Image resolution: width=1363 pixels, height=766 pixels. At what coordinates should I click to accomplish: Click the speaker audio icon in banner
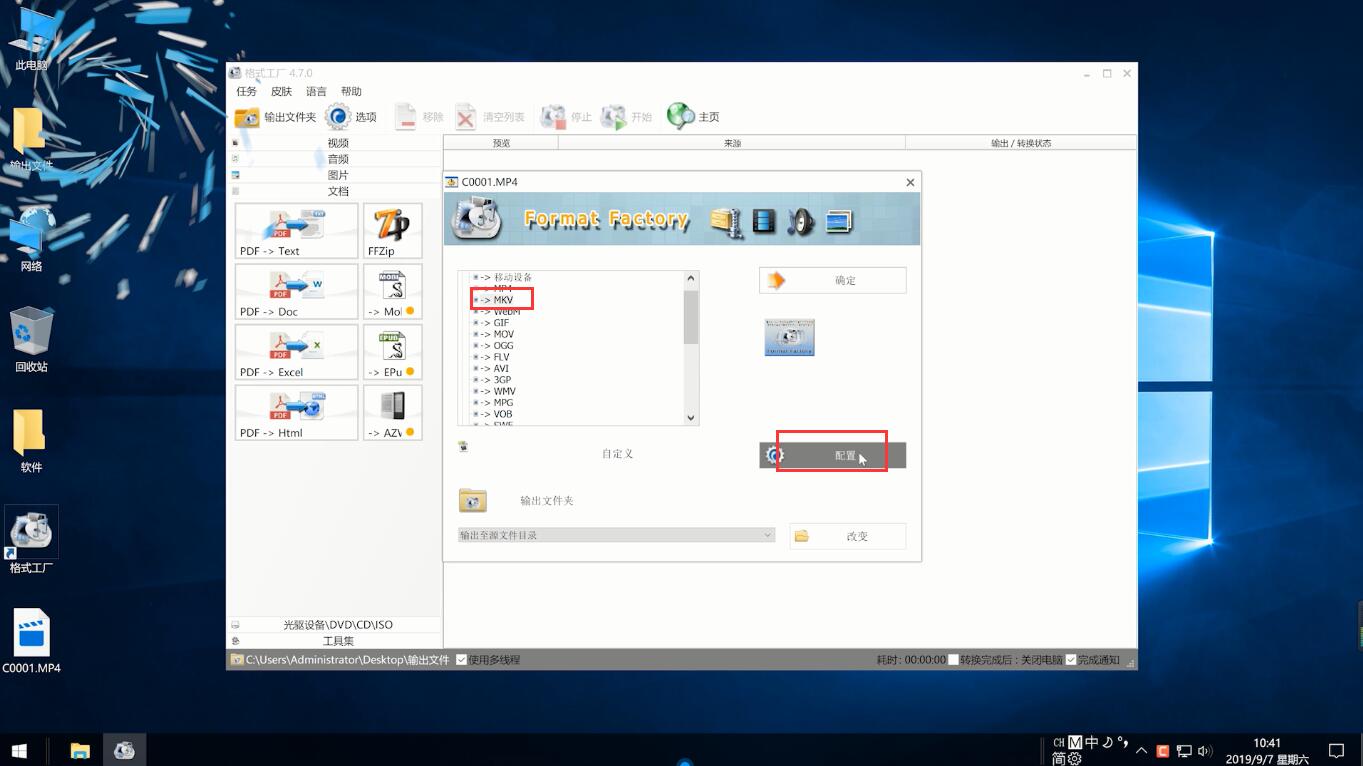click(x=800, y=221)
